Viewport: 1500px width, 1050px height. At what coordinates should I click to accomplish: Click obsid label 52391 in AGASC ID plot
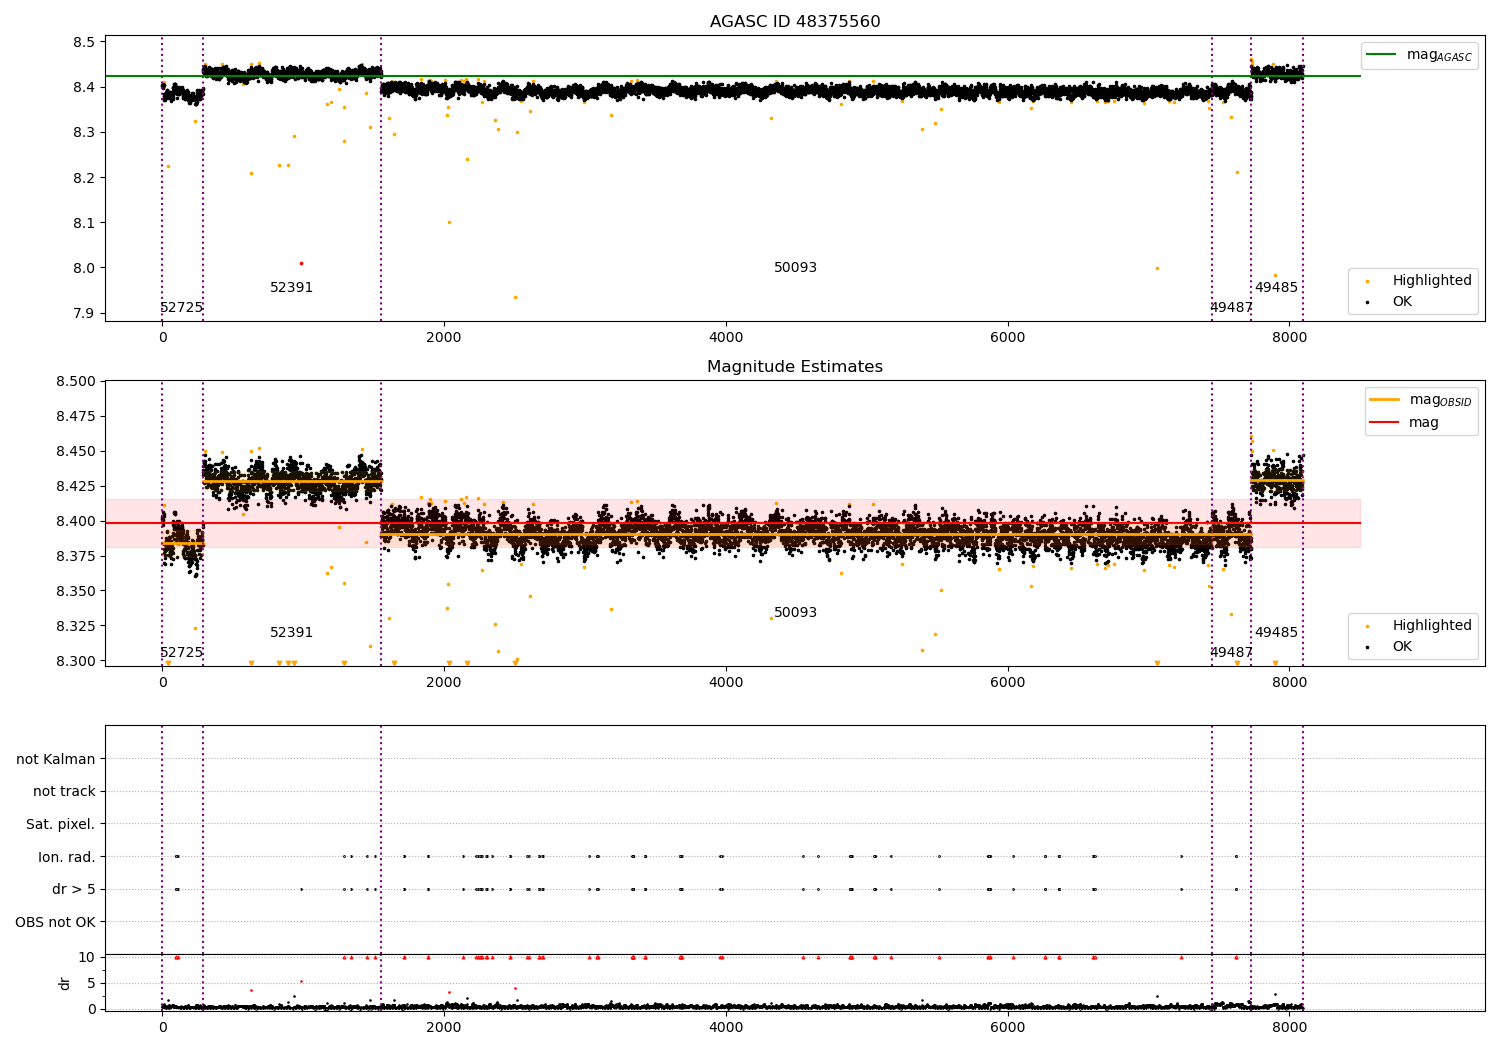pyautogui.click(x=292, y=288)
